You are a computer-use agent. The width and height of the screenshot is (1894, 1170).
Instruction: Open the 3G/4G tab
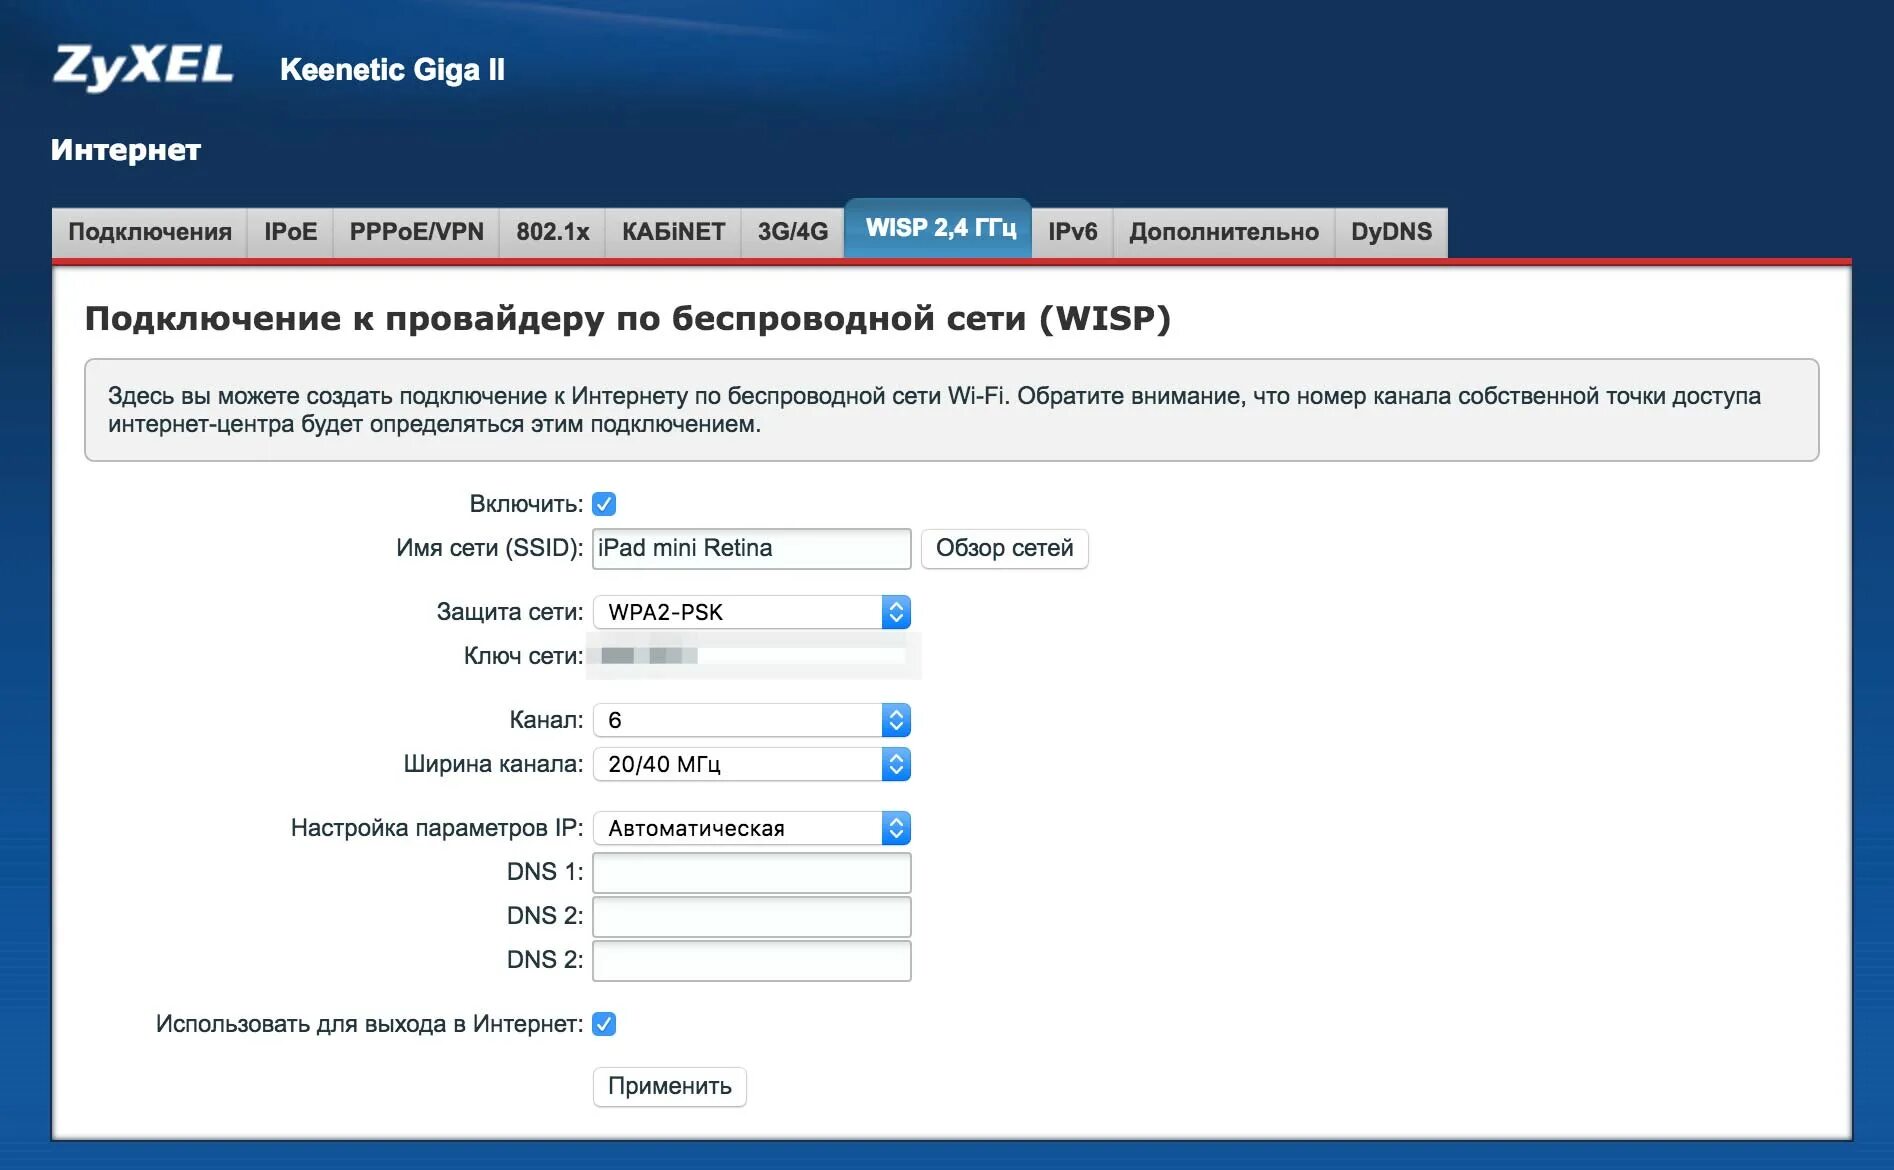click(x=793, y=232)
